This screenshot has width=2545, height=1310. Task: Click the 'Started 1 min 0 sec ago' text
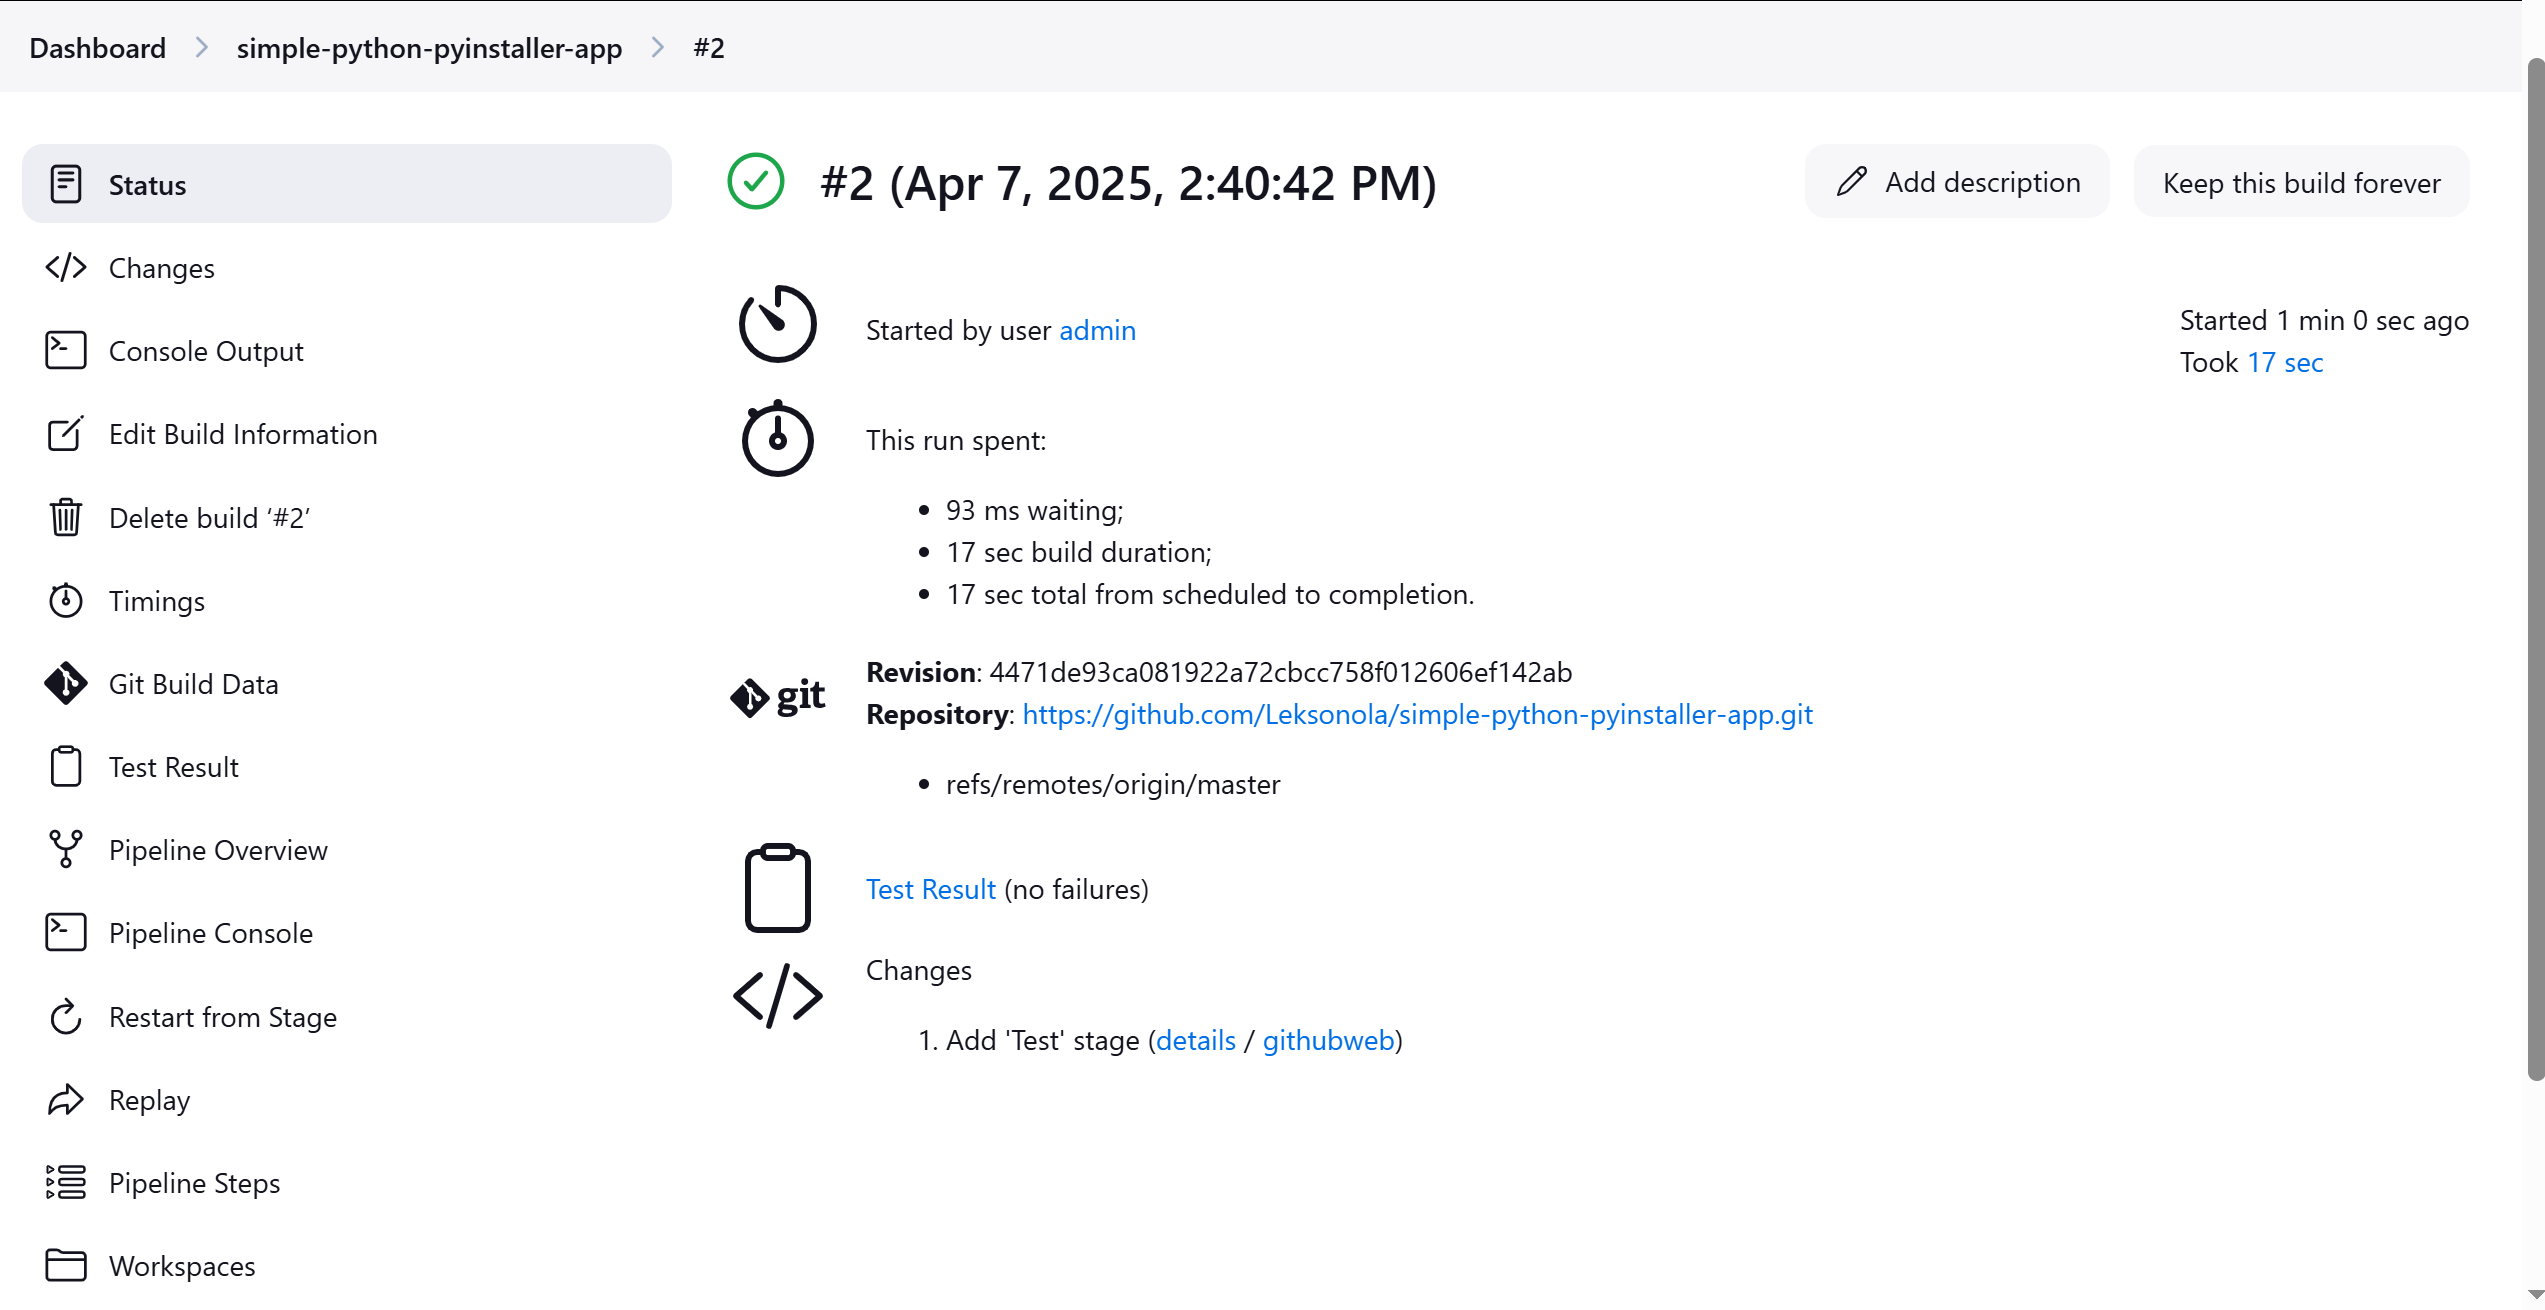(2324, 320)
